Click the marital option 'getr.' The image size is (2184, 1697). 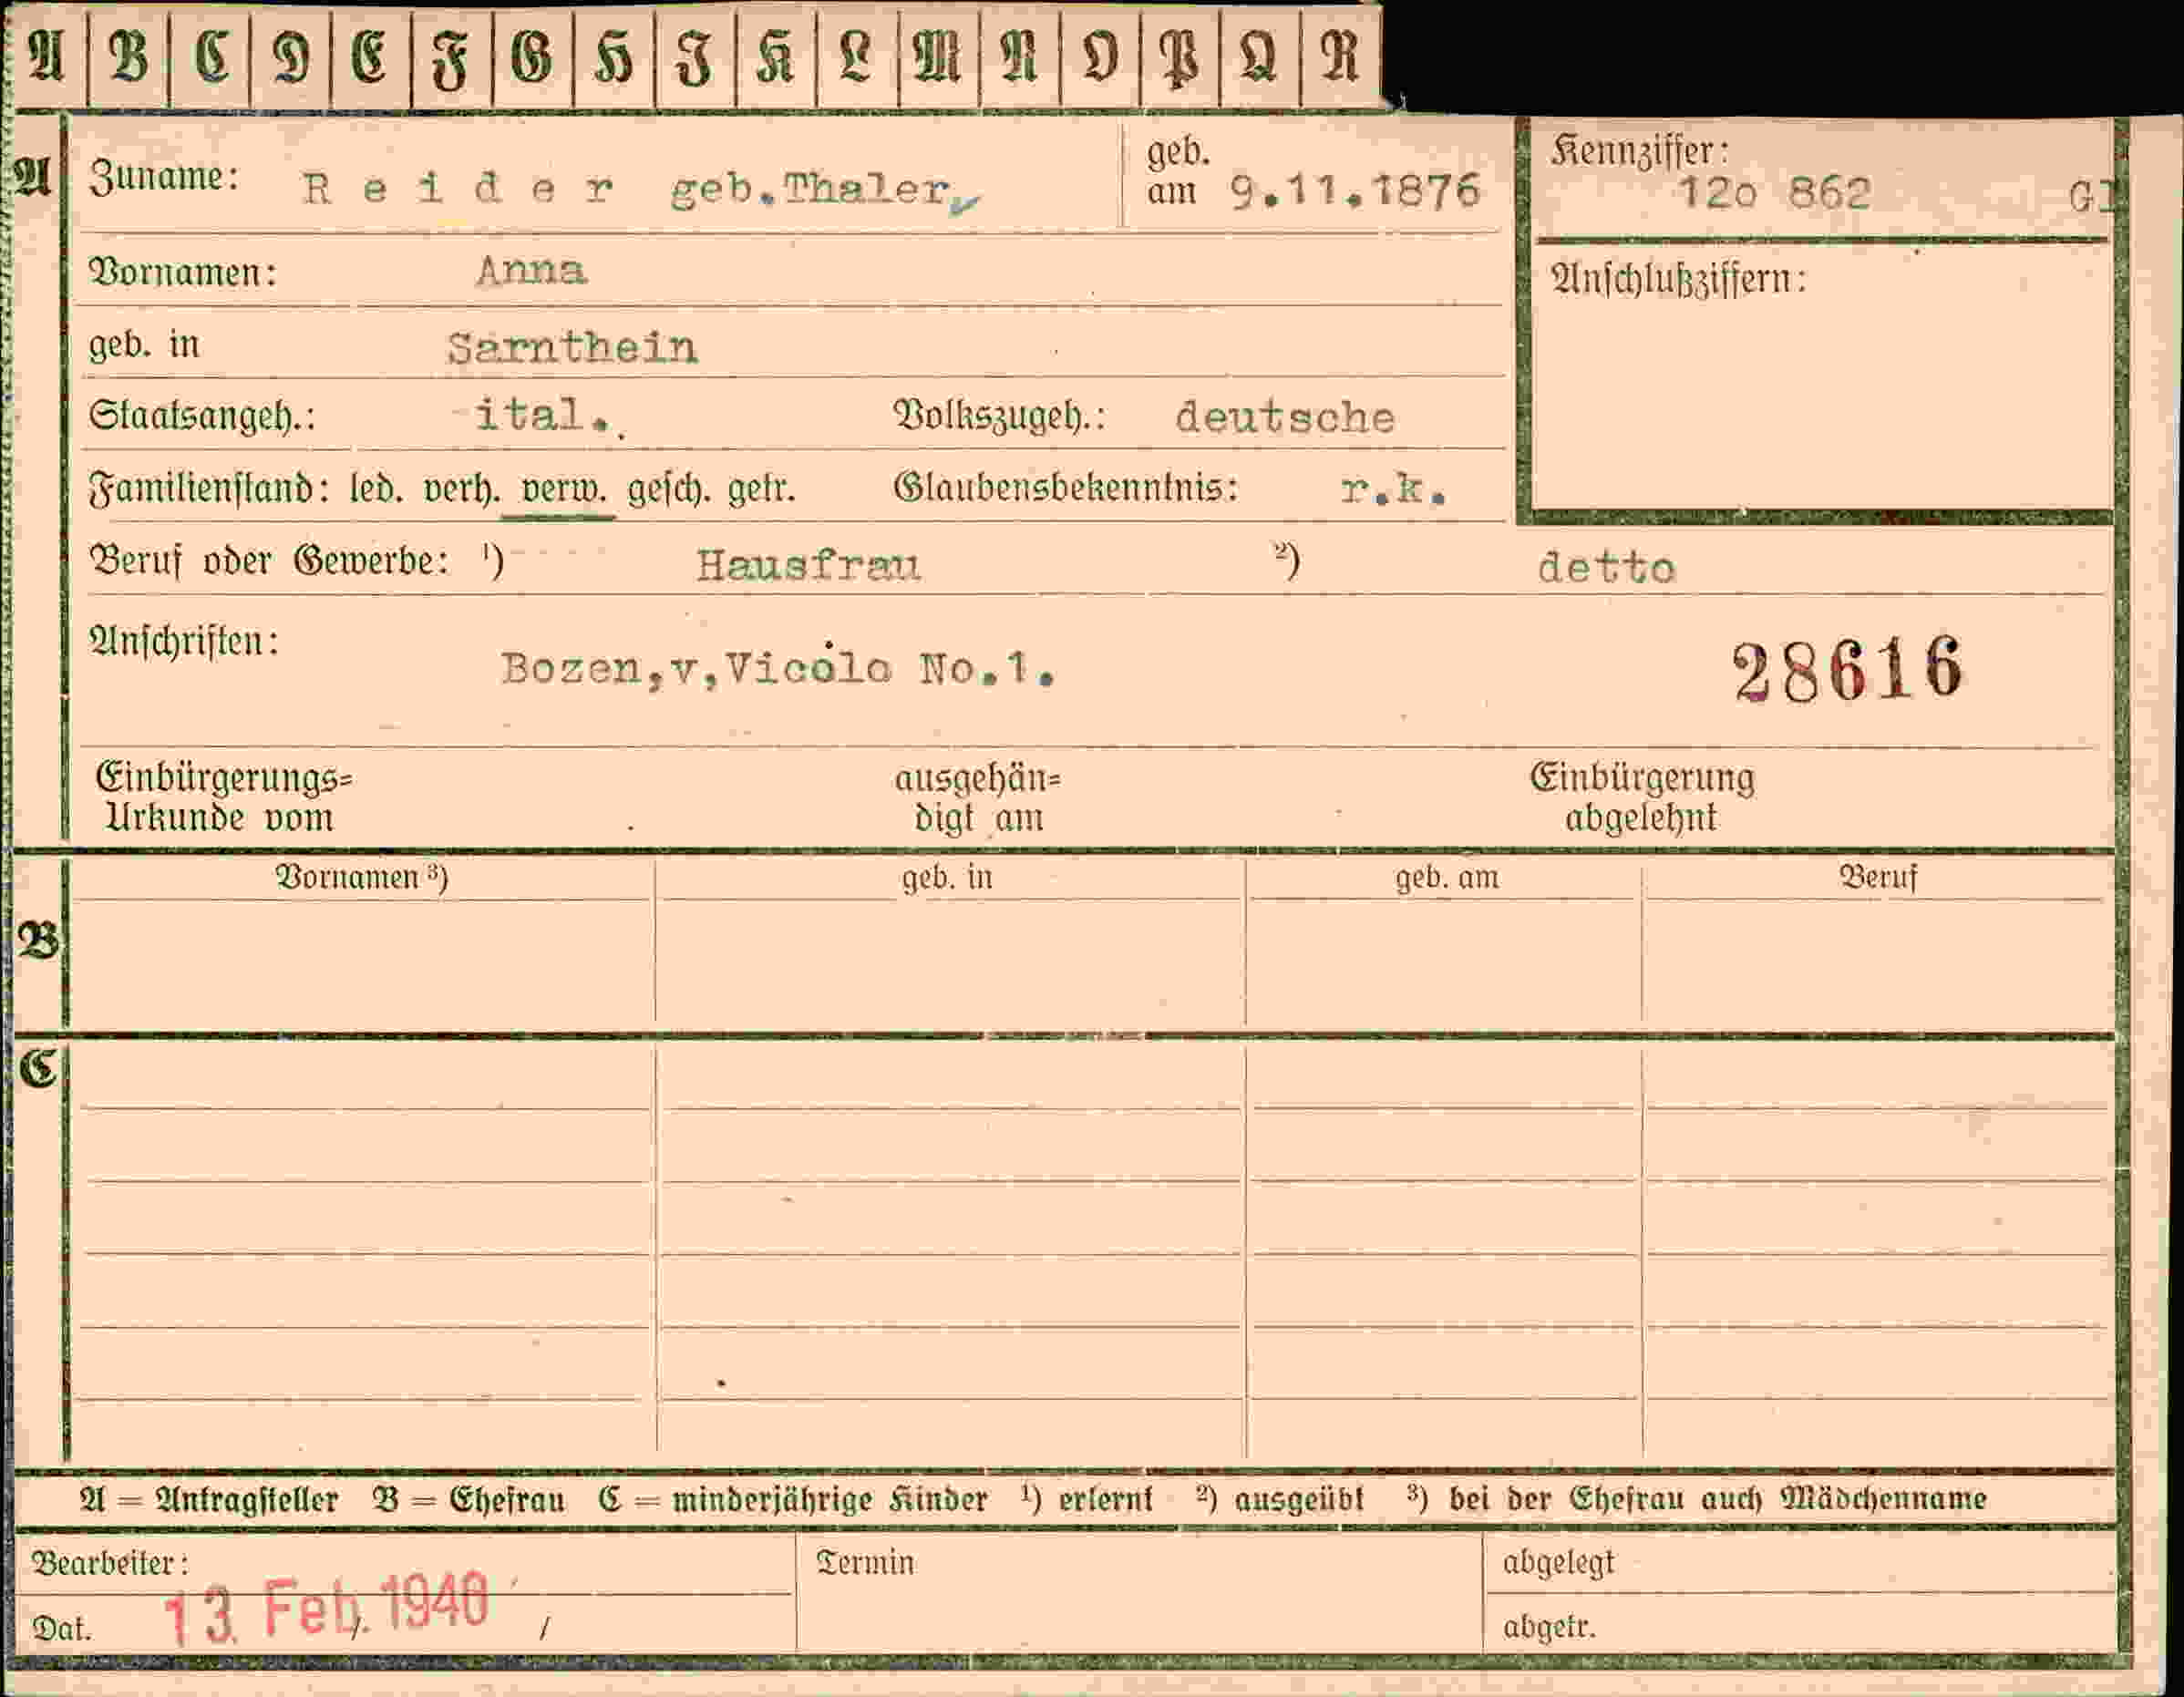761,489
